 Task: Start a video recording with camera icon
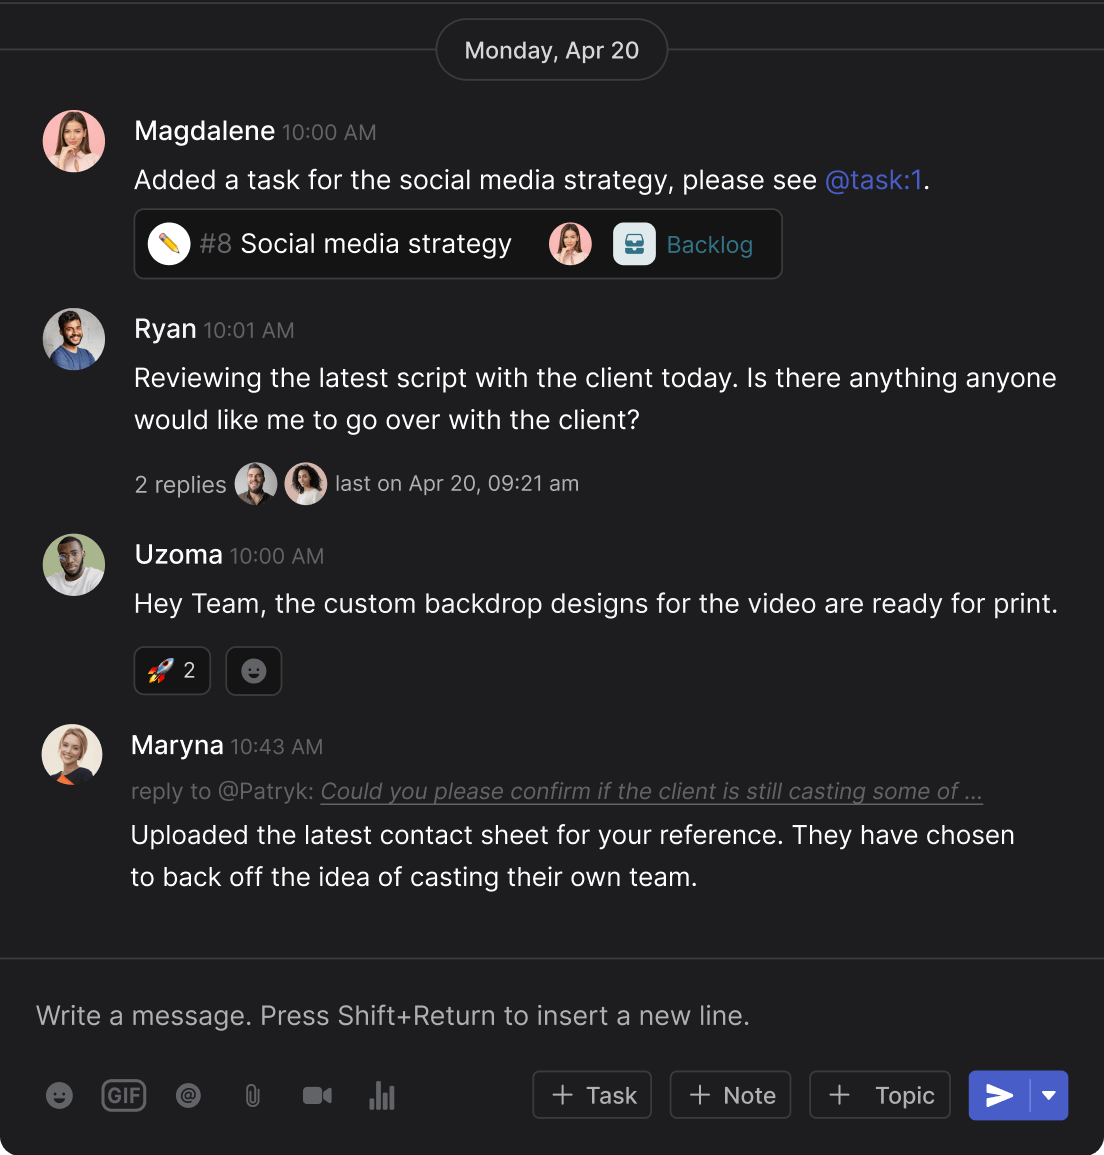pos(317,1096)
